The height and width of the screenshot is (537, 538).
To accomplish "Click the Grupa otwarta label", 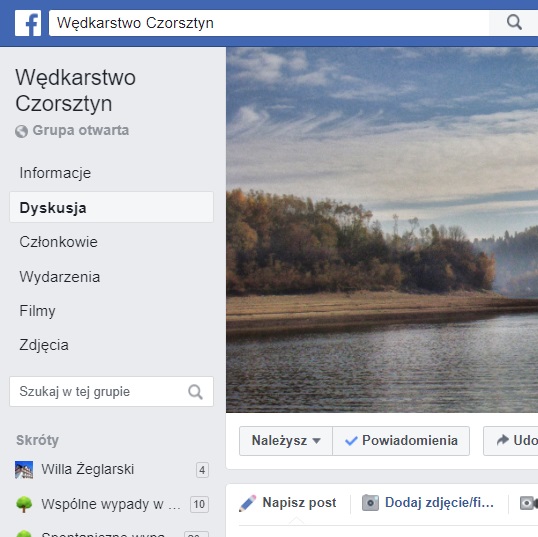I will [81, 130].
